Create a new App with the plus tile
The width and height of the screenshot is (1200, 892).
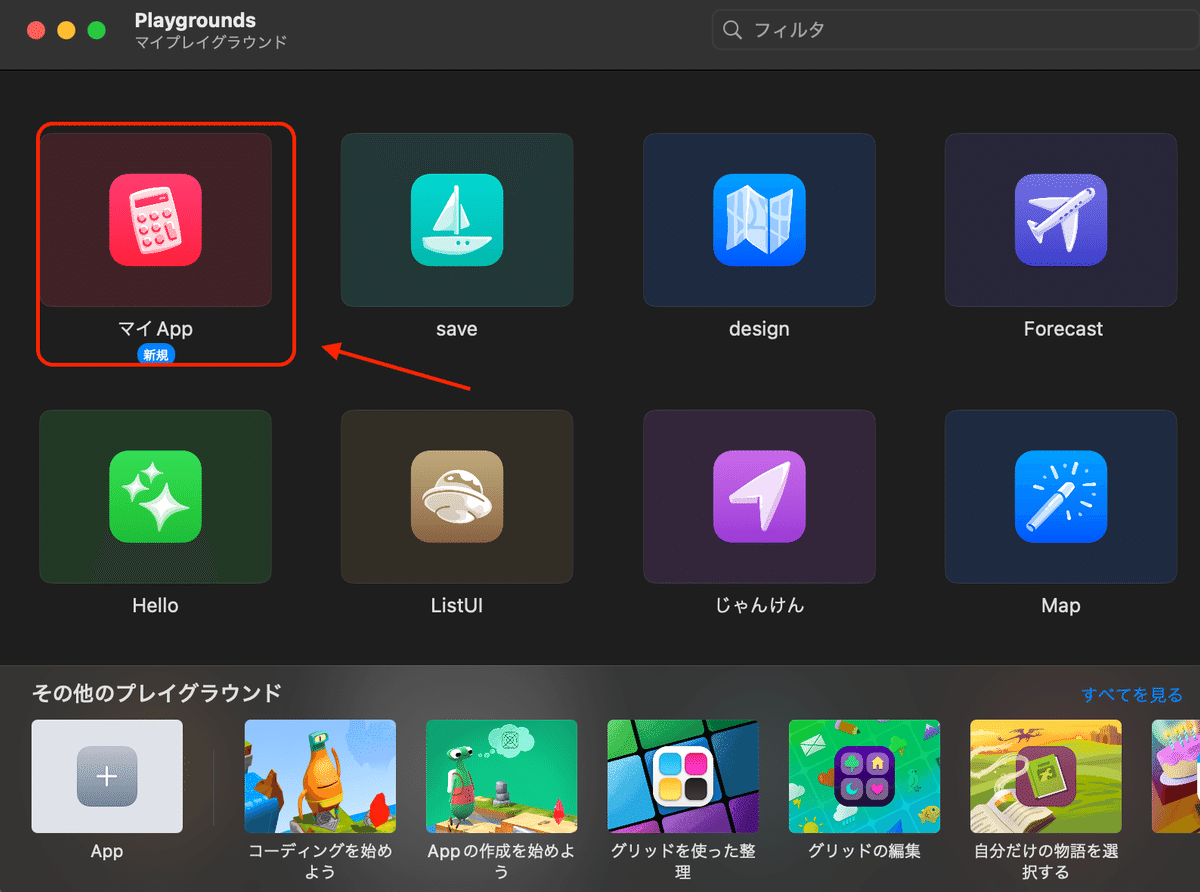[x=107, y=777]
